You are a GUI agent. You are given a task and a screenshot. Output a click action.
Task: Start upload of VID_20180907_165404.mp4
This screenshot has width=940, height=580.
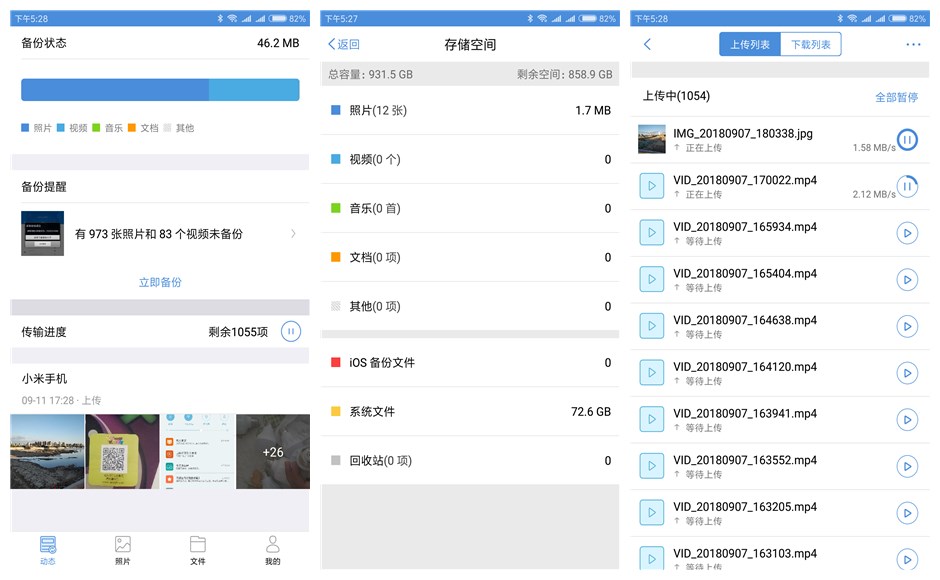tap(907, 280)
